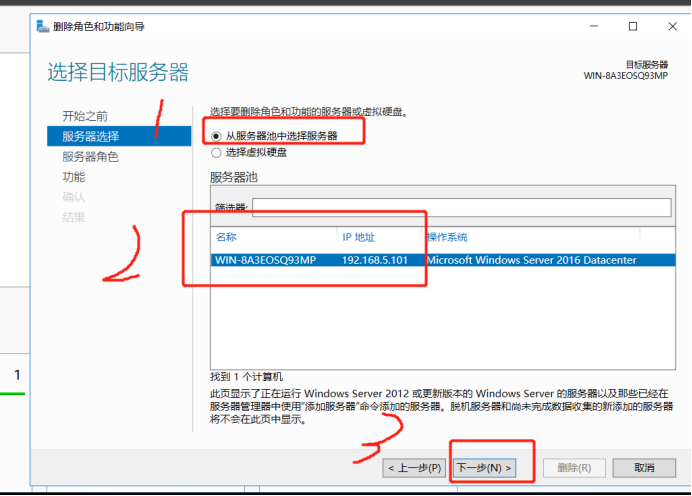Screen dimensions: 692x496
Task: Maximize the wizard window
Action: 633,26
